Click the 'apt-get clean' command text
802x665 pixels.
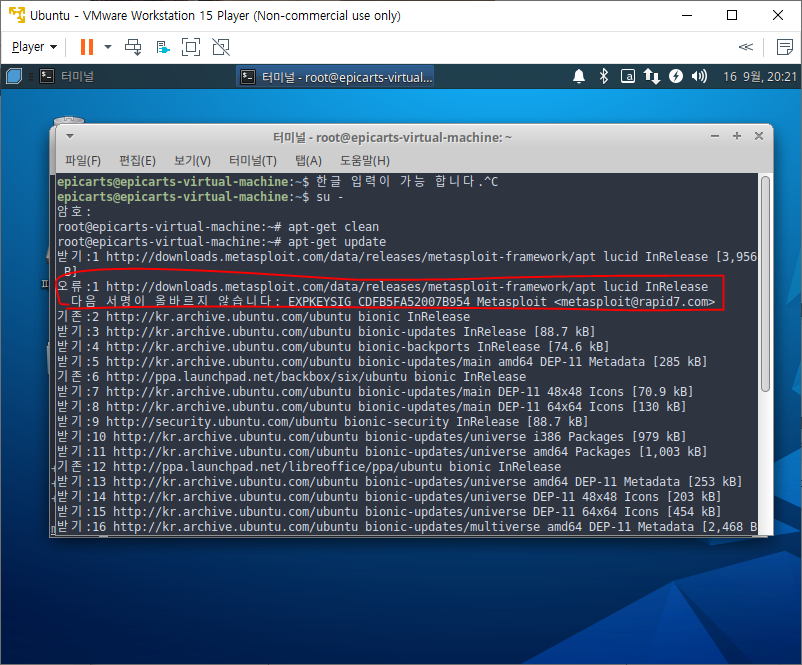(x=333, y=227)
